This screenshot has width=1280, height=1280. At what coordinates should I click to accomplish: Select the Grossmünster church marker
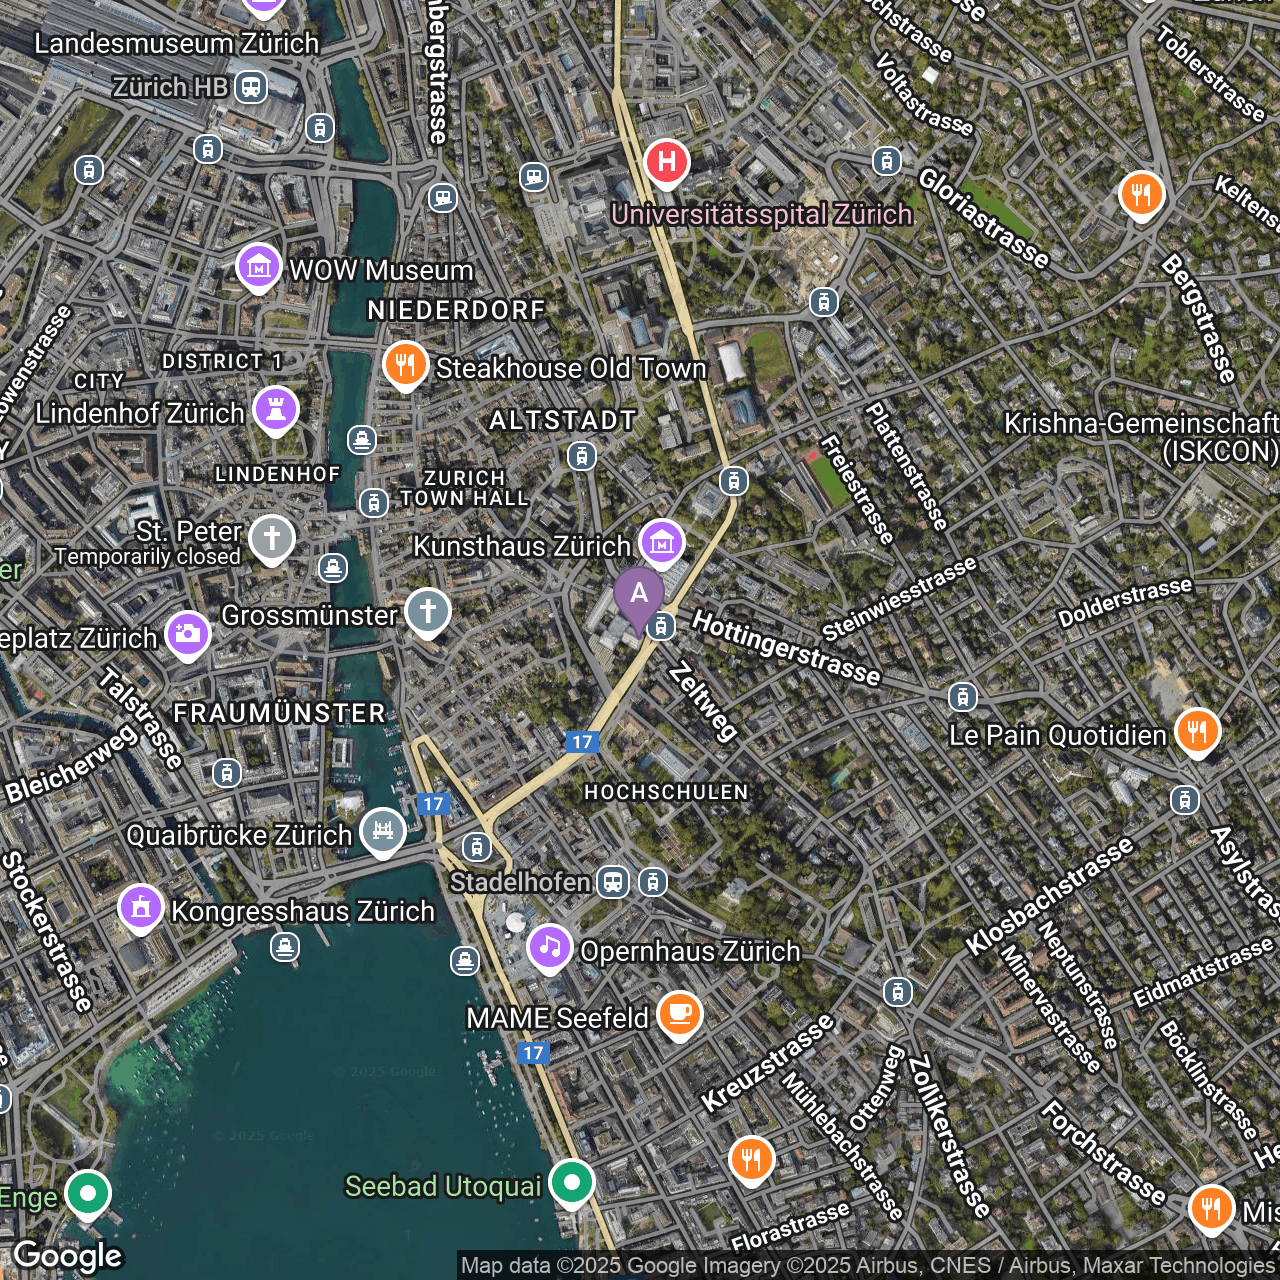tap(427, 613)
